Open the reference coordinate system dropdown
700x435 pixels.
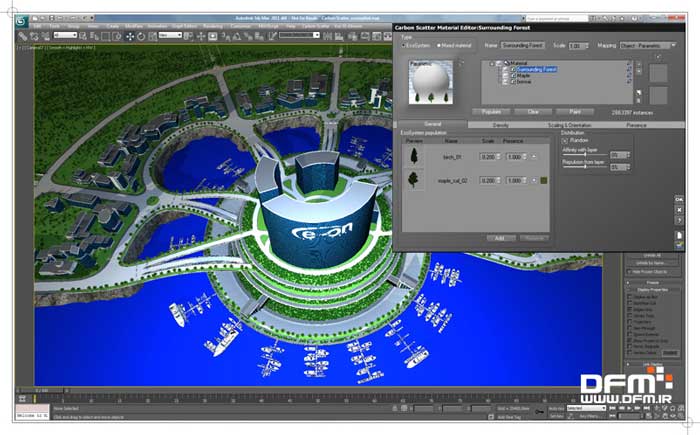(x=170, y=35)
